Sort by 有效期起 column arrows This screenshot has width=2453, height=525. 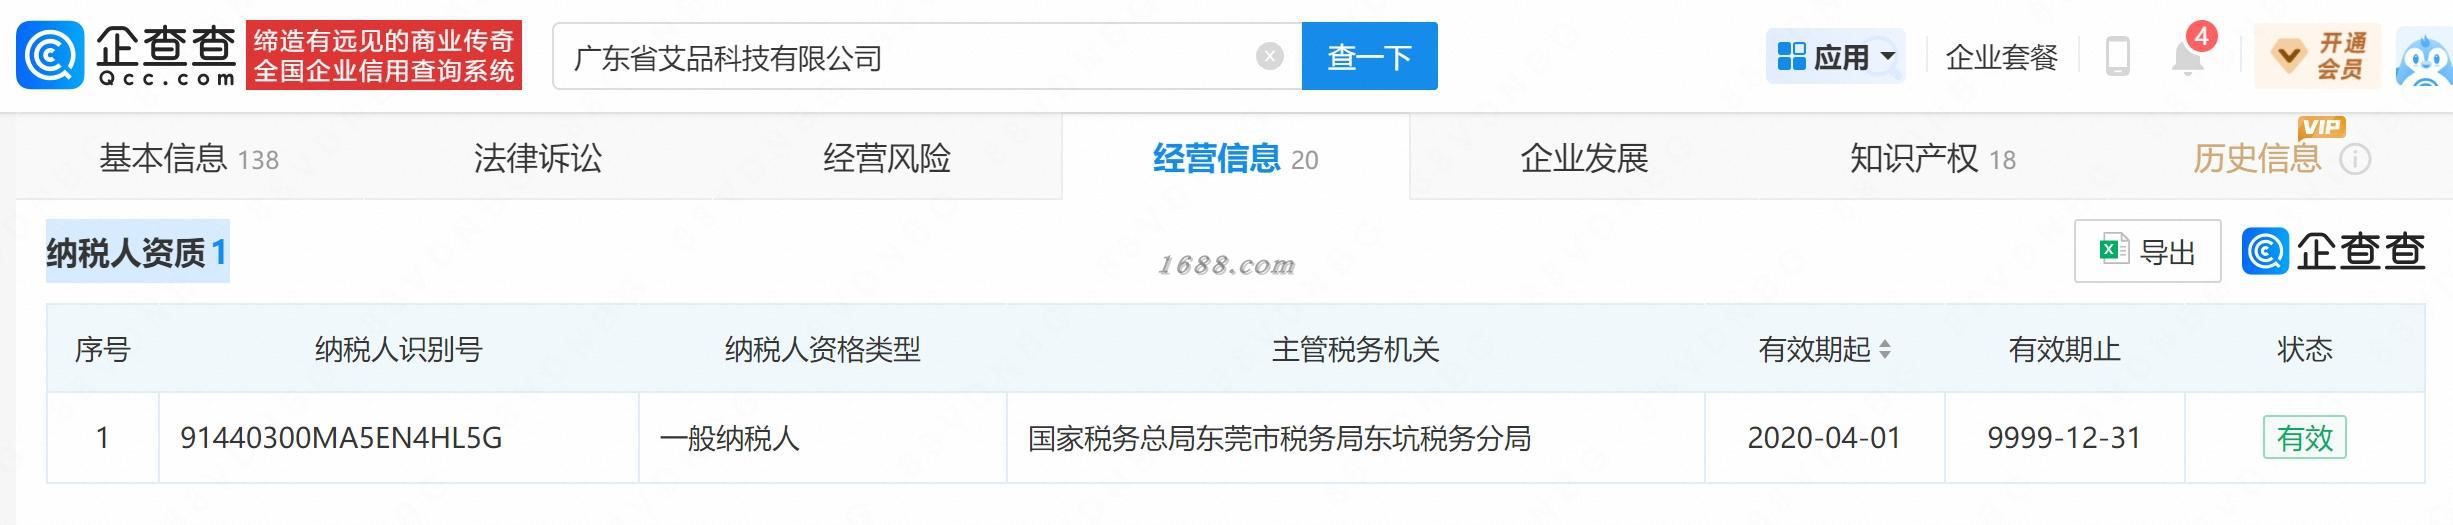pos(1885,350)
